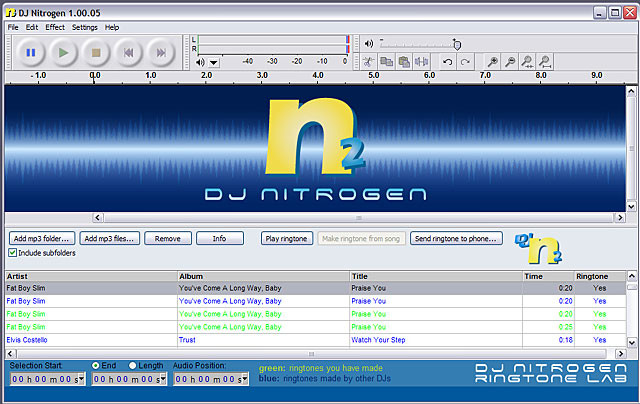Open the Settings menu
640x404 pixels.
(84, 27)
